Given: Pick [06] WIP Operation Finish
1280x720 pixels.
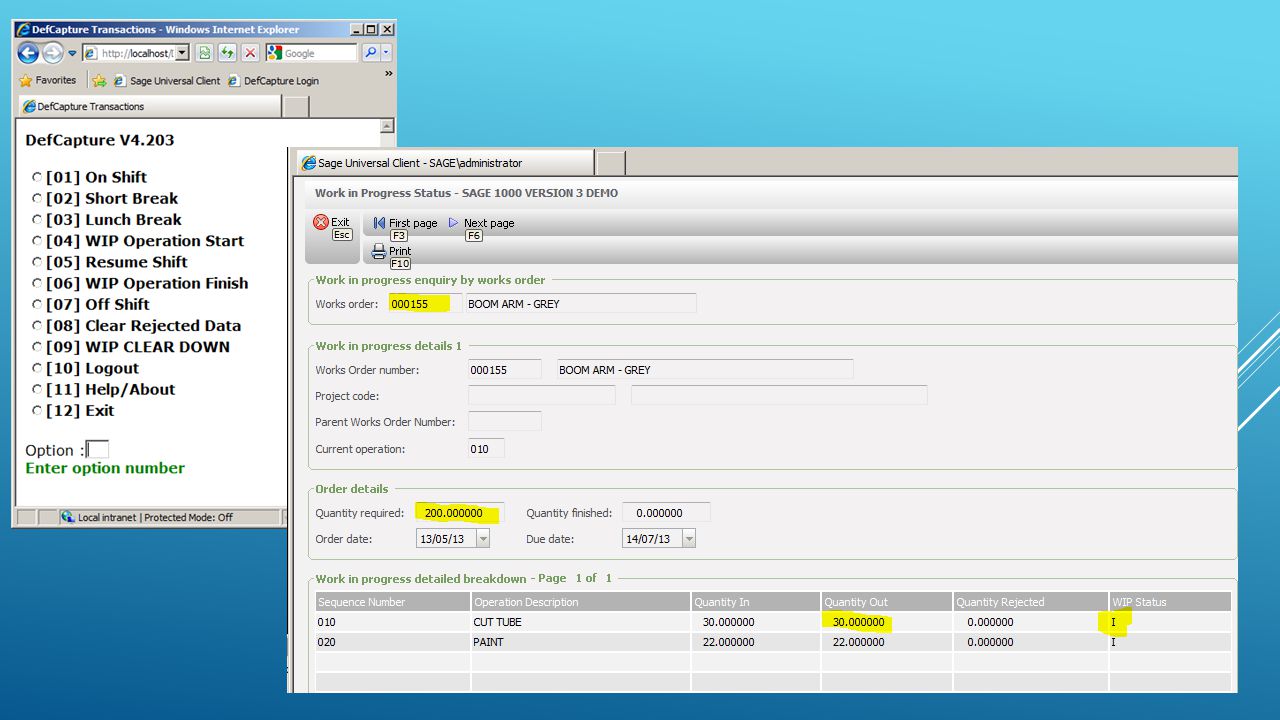Looking at the screenshot, I should pos(37,283).
